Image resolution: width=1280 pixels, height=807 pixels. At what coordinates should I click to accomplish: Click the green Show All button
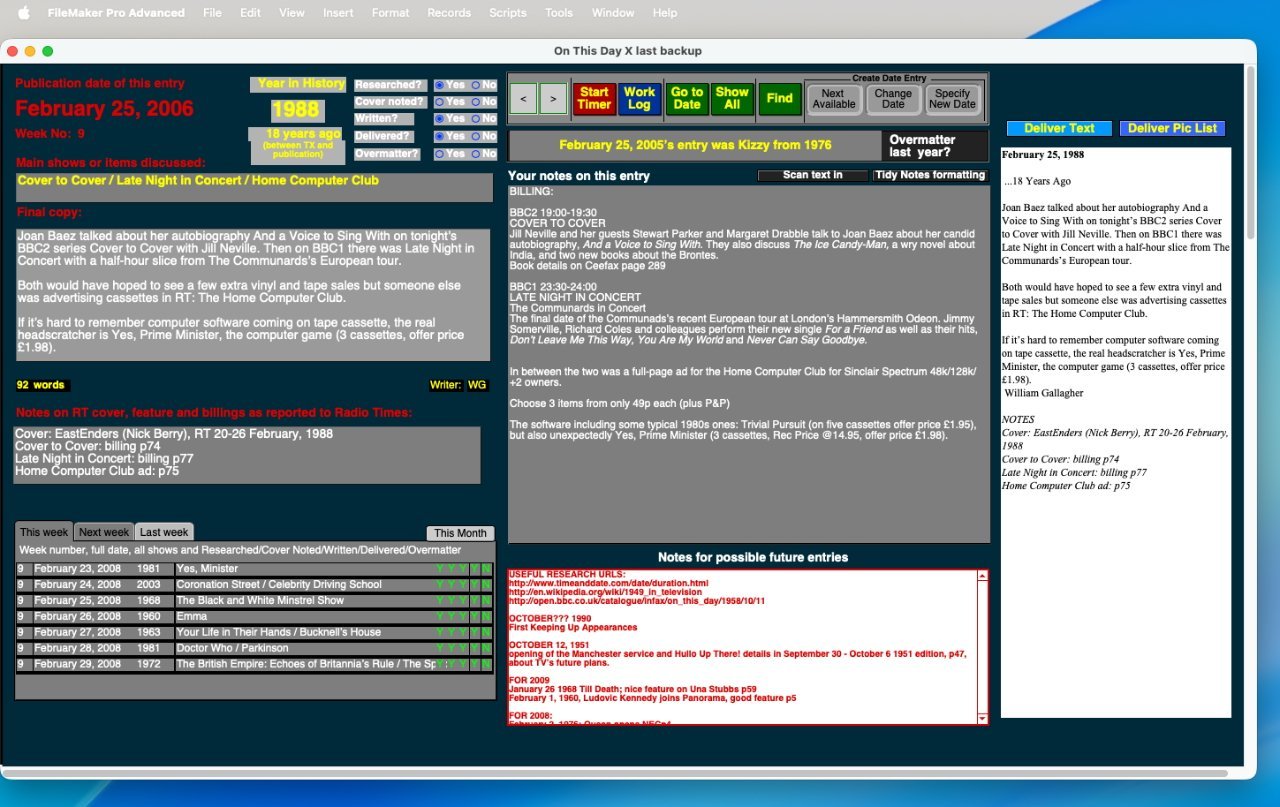point(732,98)
